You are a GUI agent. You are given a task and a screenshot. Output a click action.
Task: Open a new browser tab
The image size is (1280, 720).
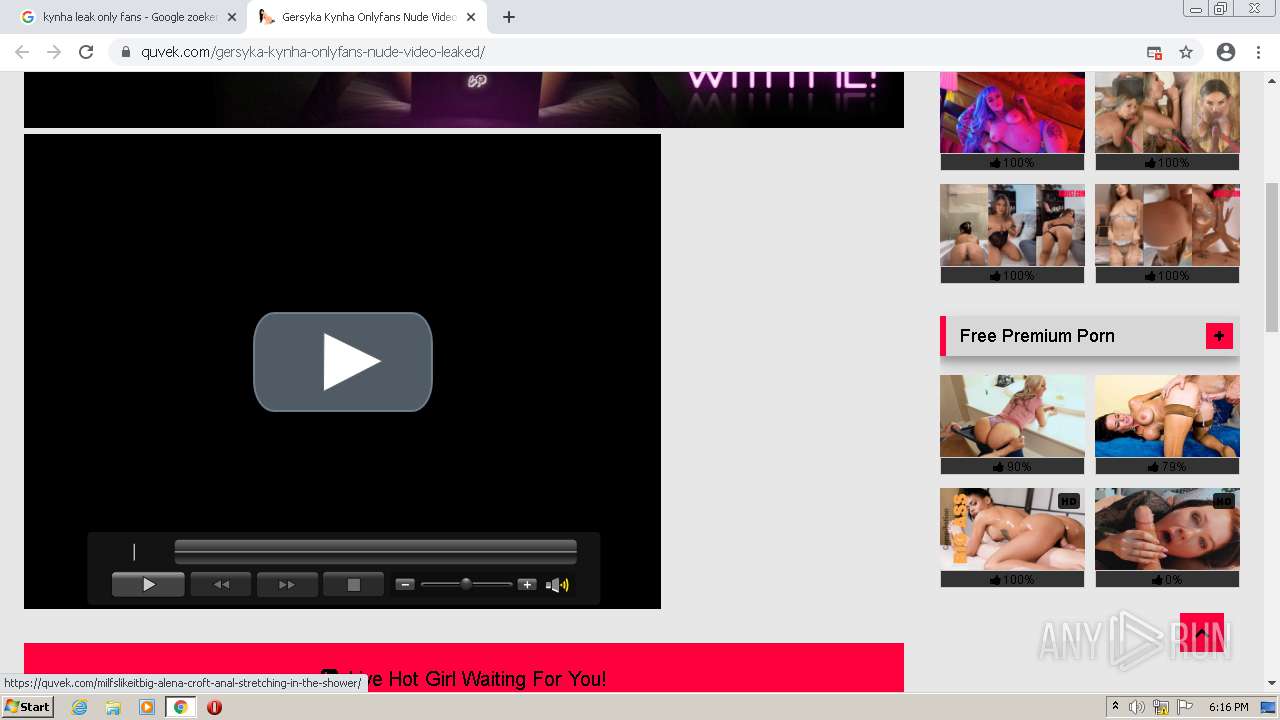509,17
